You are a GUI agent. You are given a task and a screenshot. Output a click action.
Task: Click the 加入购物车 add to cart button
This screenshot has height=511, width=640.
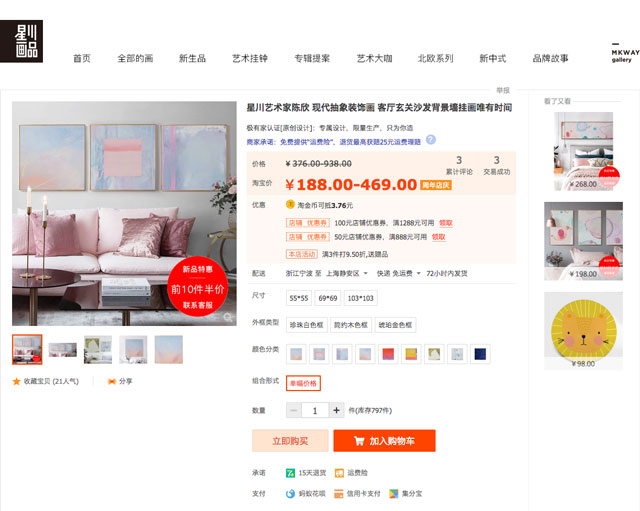(x=384, y=441)
